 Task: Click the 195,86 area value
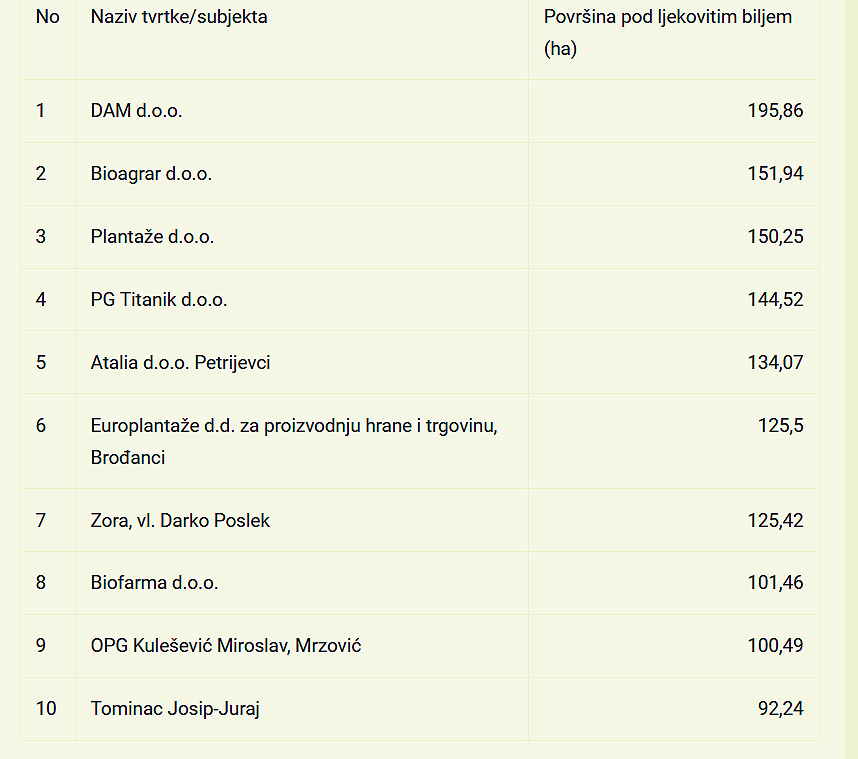(775, 111)
